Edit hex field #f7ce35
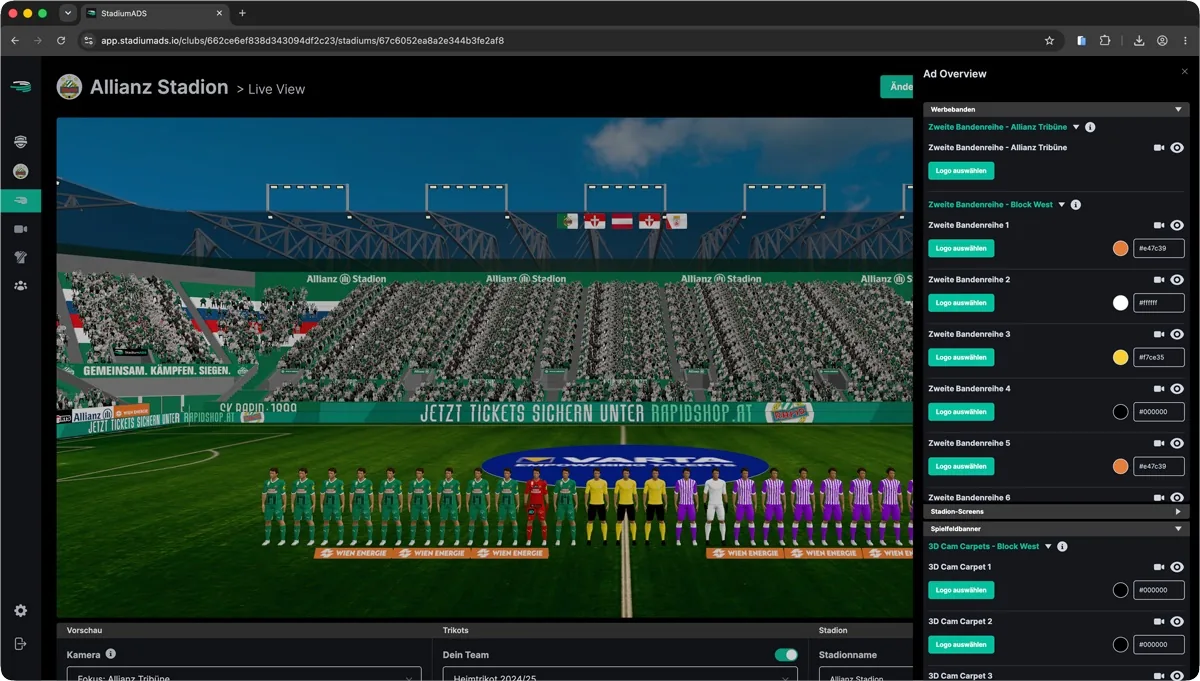1200x681 pixels. coord(1159,357)
